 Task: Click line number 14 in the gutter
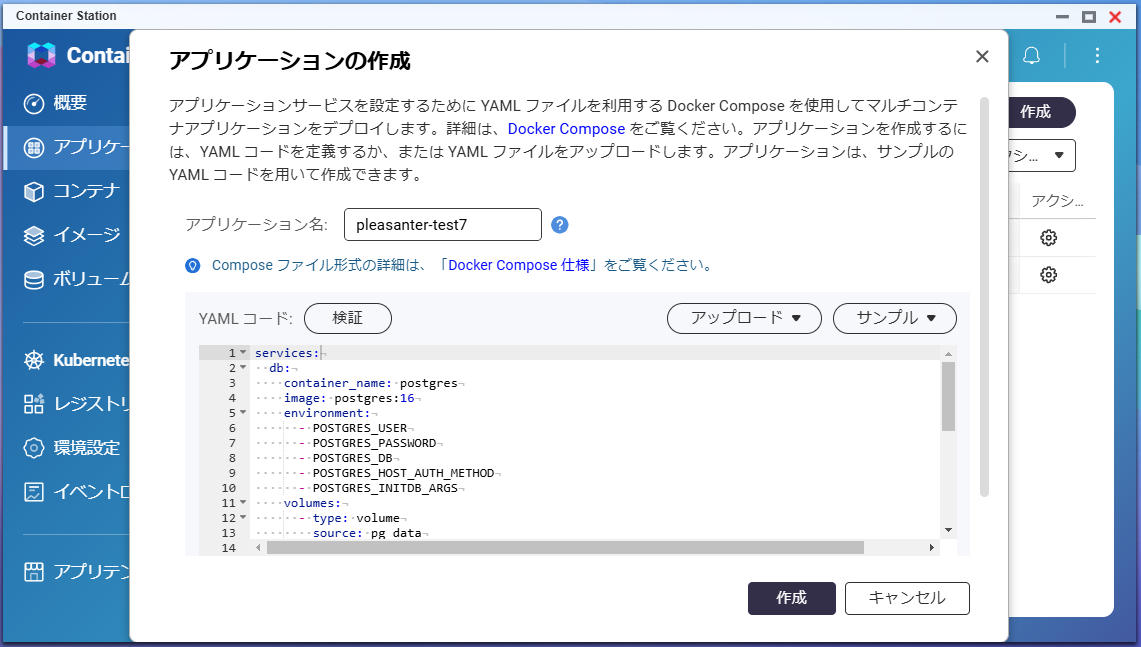coord(228,548)
